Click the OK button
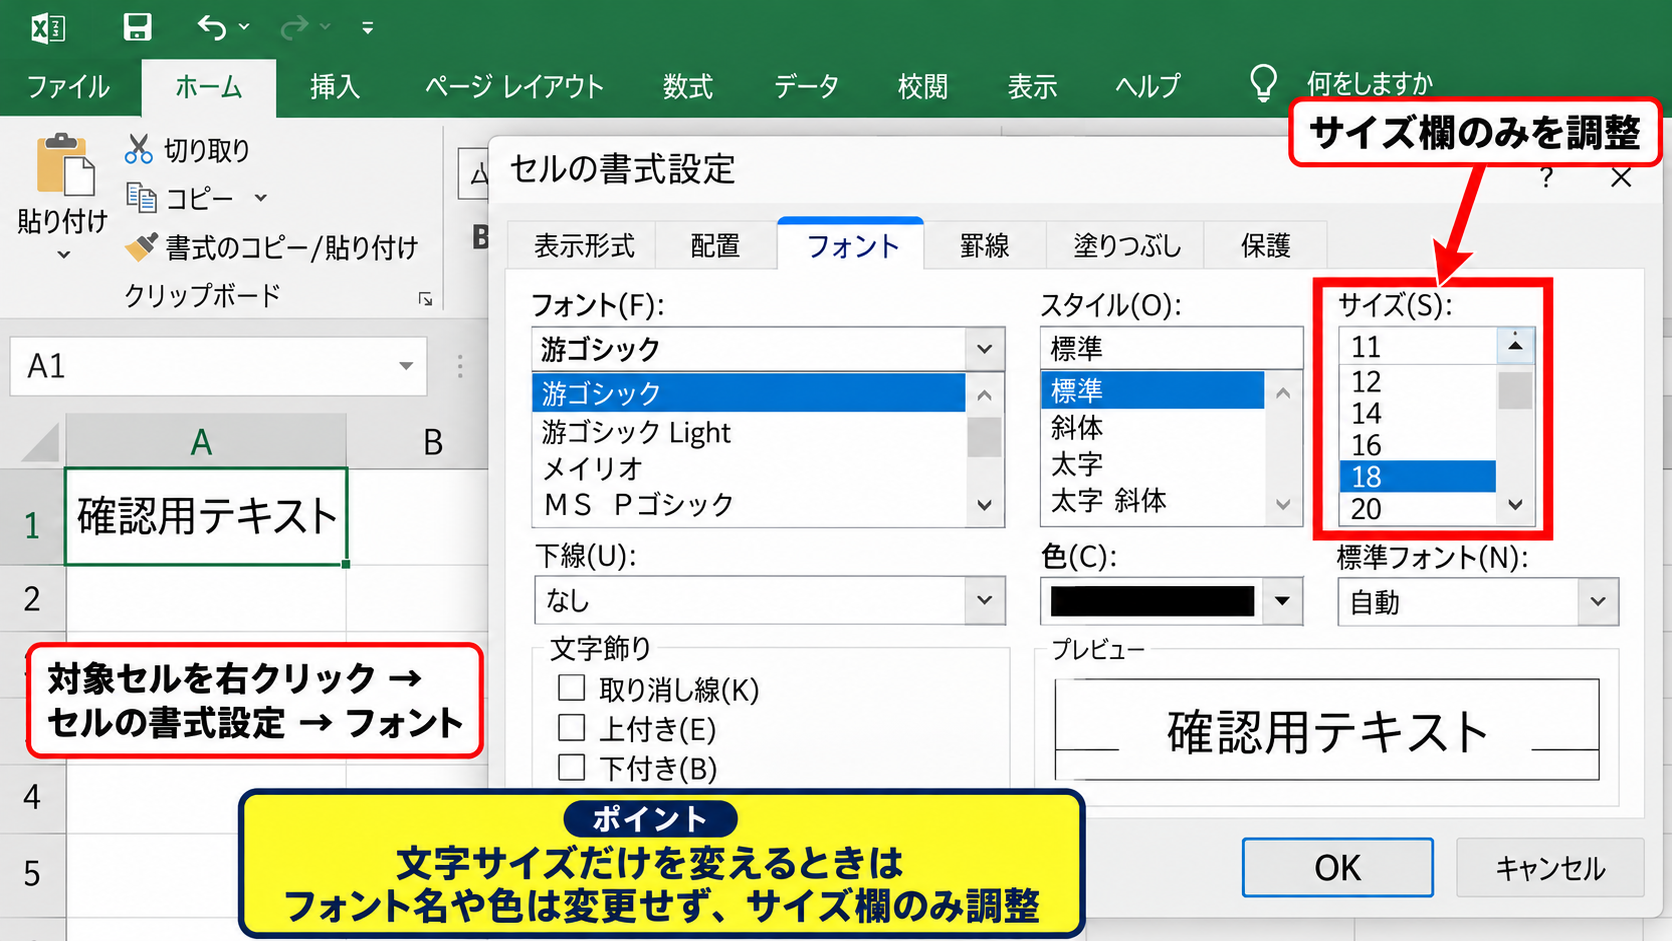 1337,868
